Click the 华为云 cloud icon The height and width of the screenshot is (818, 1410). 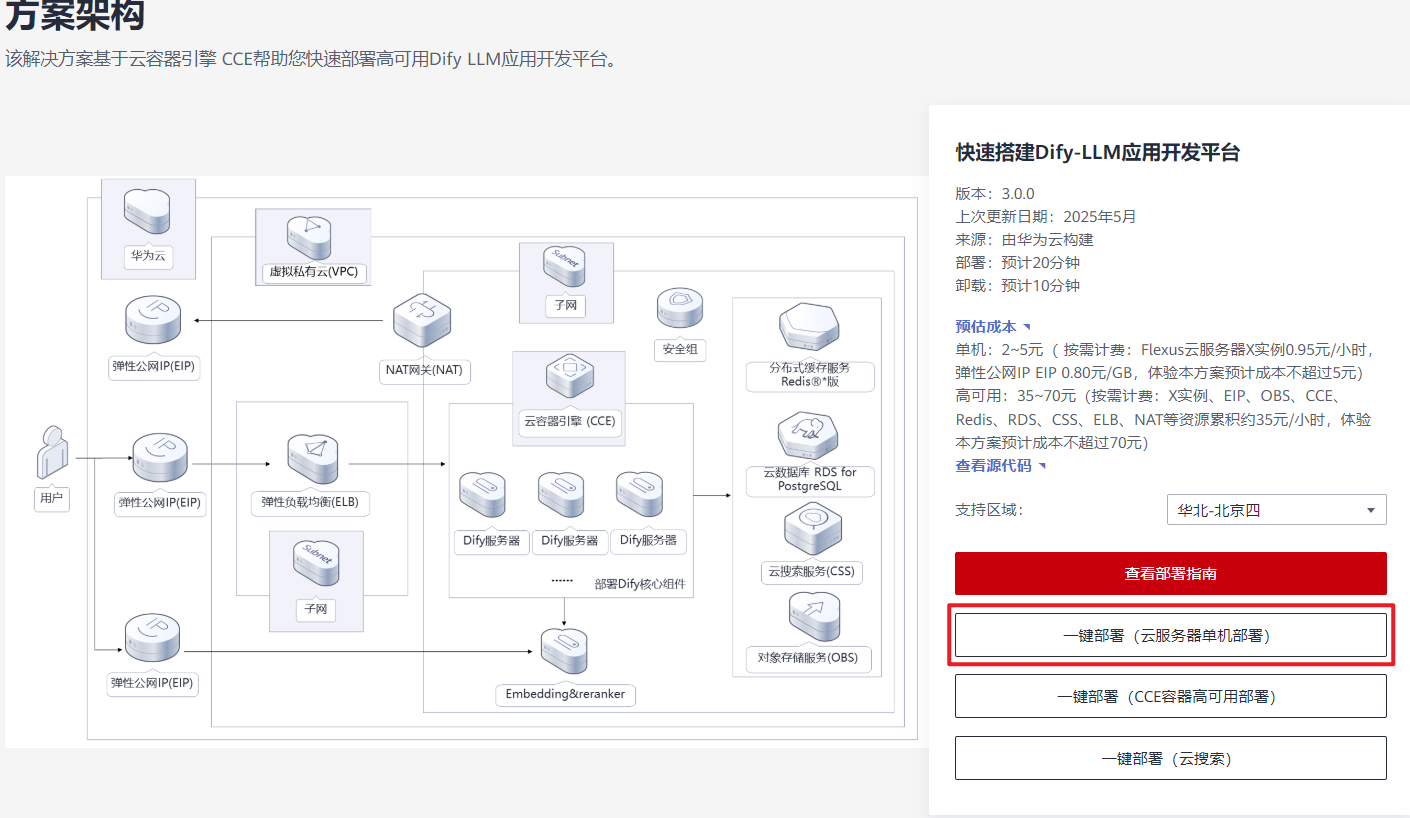click(147, 212)
